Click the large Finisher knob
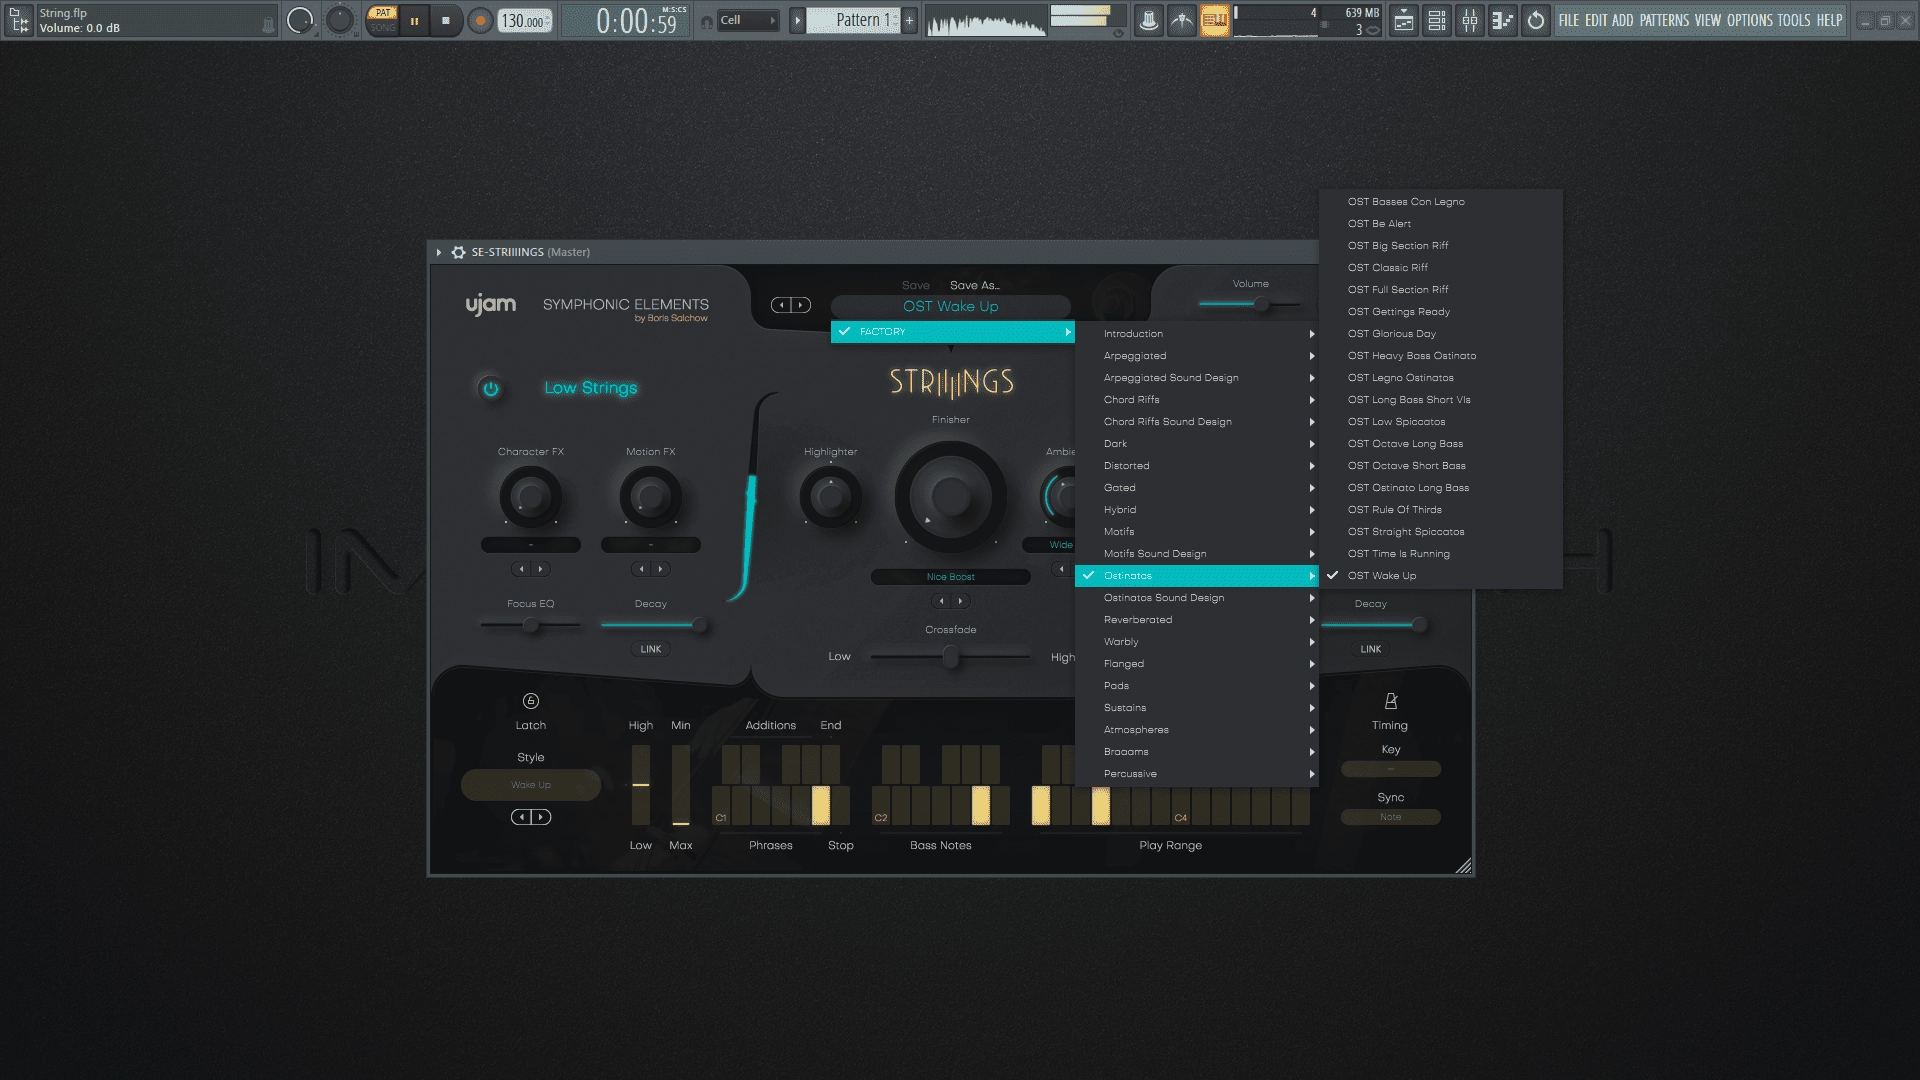1920x1080 pixels. coord(951,496)
